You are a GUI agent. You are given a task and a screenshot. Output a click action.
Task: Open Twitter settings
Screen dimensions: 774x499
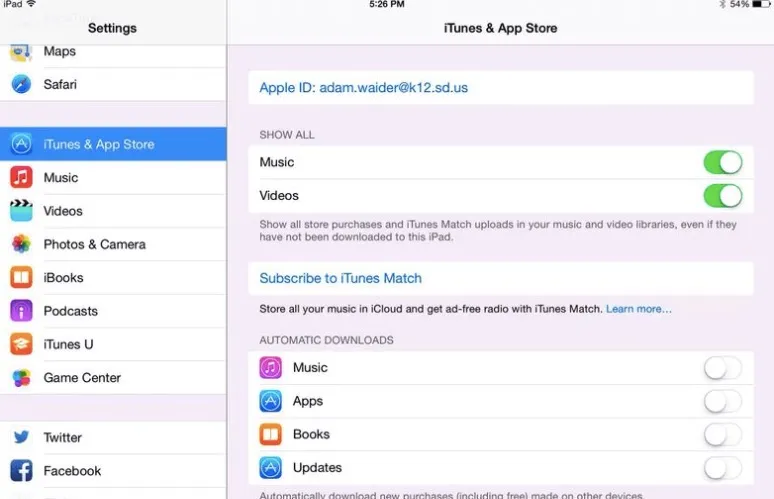pos(113,437)
